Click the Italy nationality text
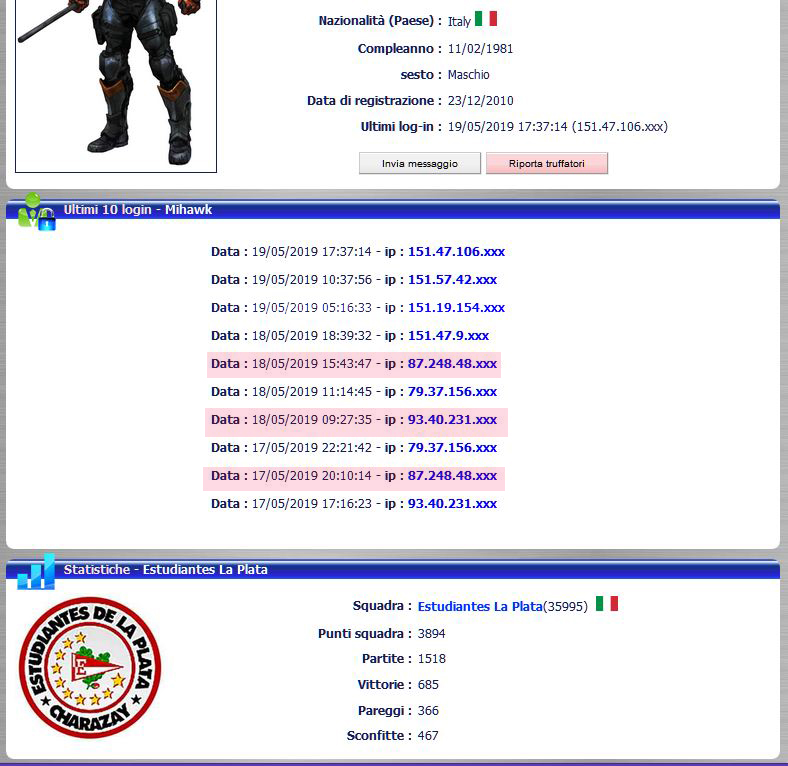Image resolution: width=788 pixels, height=766 pixels. click(x=459, y=22)
